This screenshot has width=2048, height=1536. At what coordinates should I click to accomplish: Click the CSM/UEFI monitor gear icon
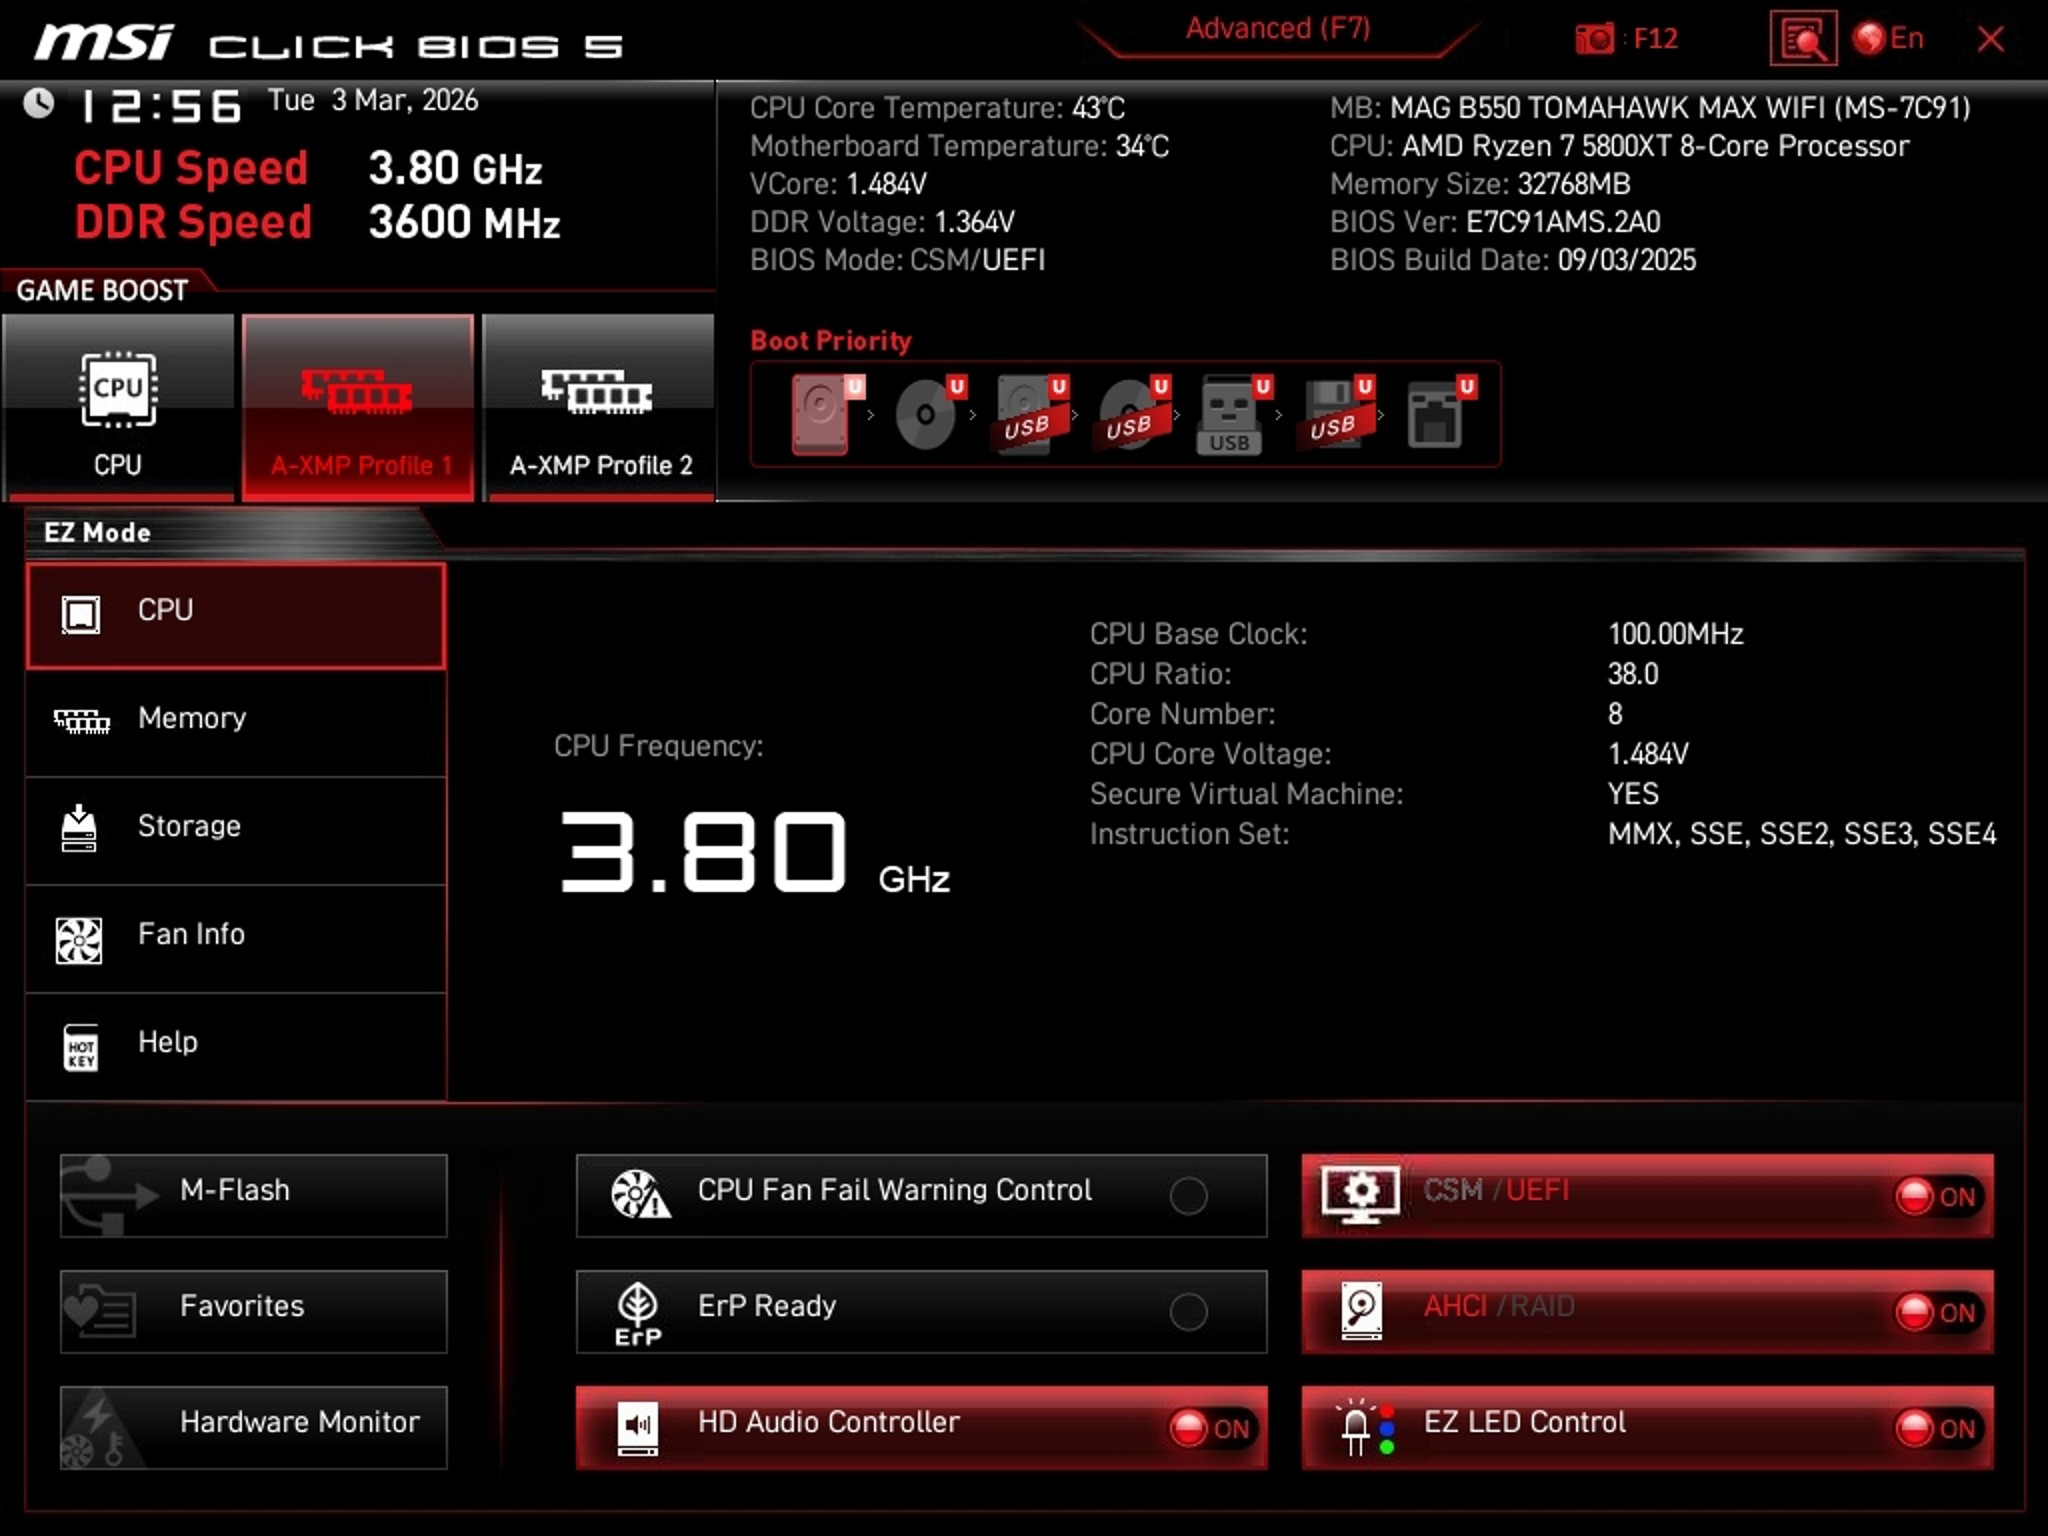[1360, 1194]
